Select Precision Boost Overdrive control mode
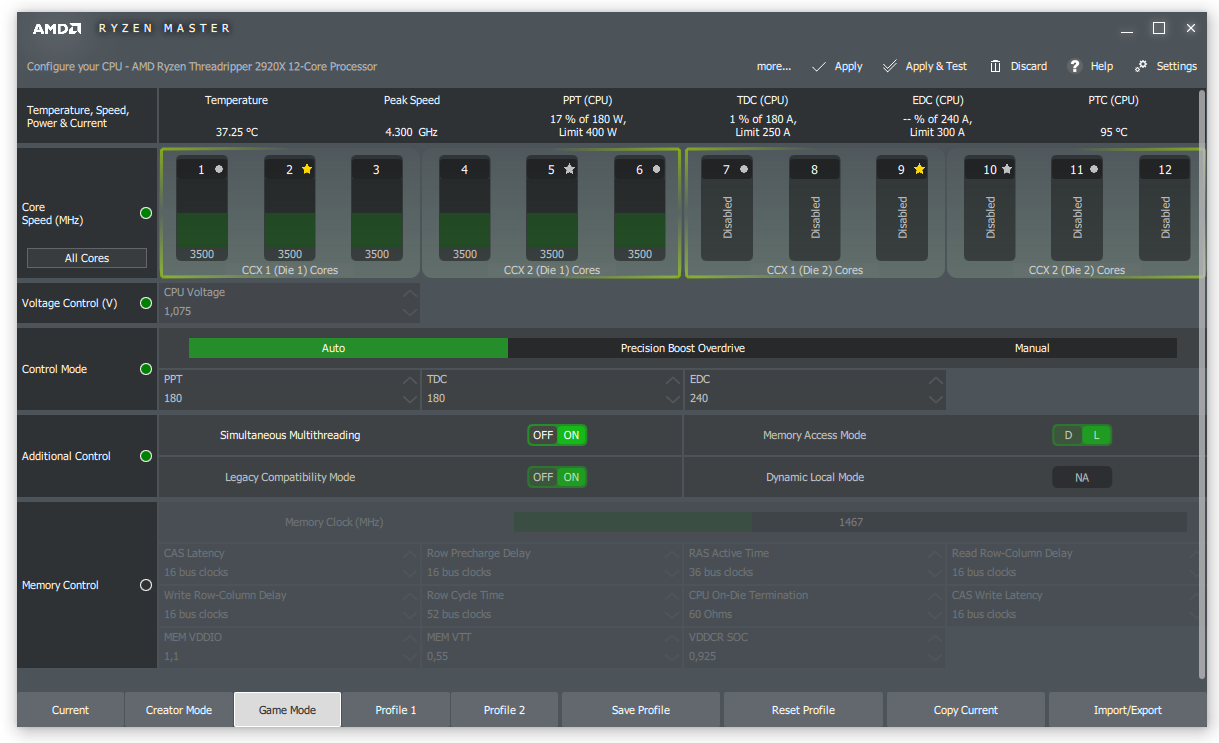1219x743 pixels. tap(683, 348)
